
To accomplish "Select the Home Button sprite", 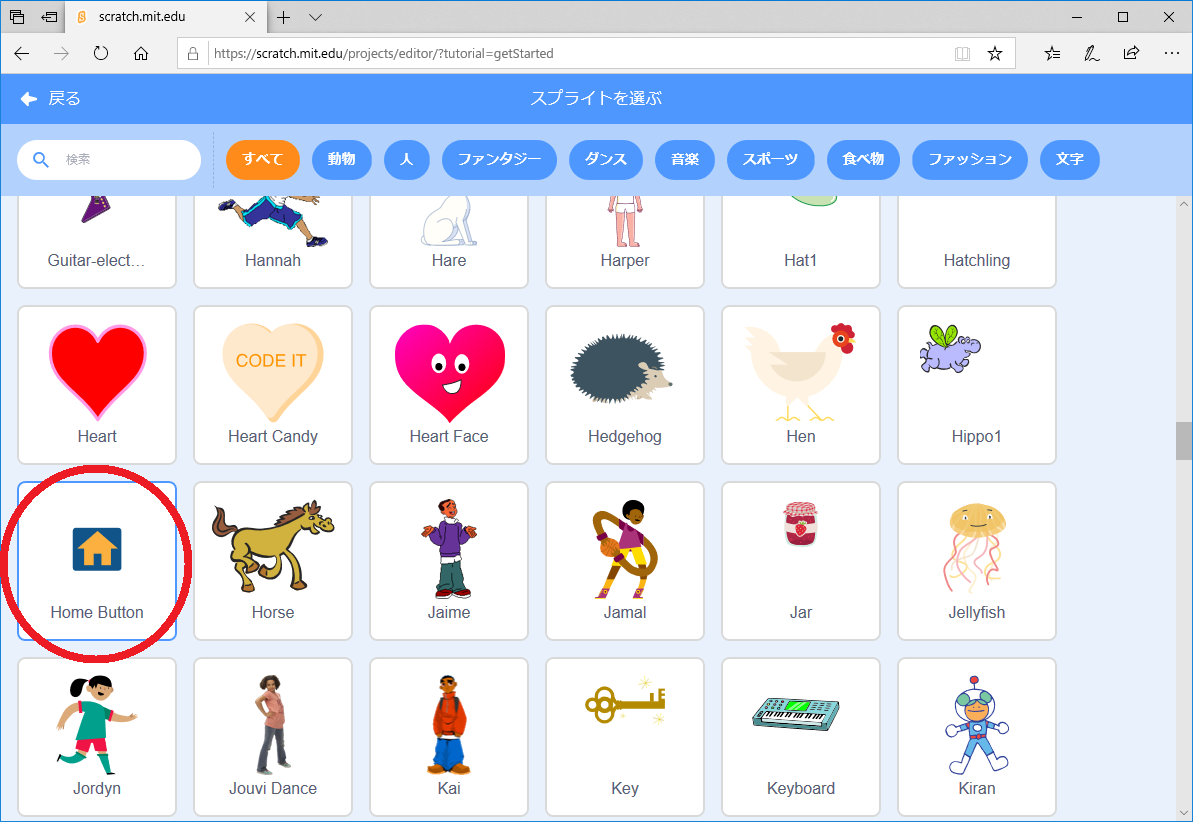I will coord(97,561).
